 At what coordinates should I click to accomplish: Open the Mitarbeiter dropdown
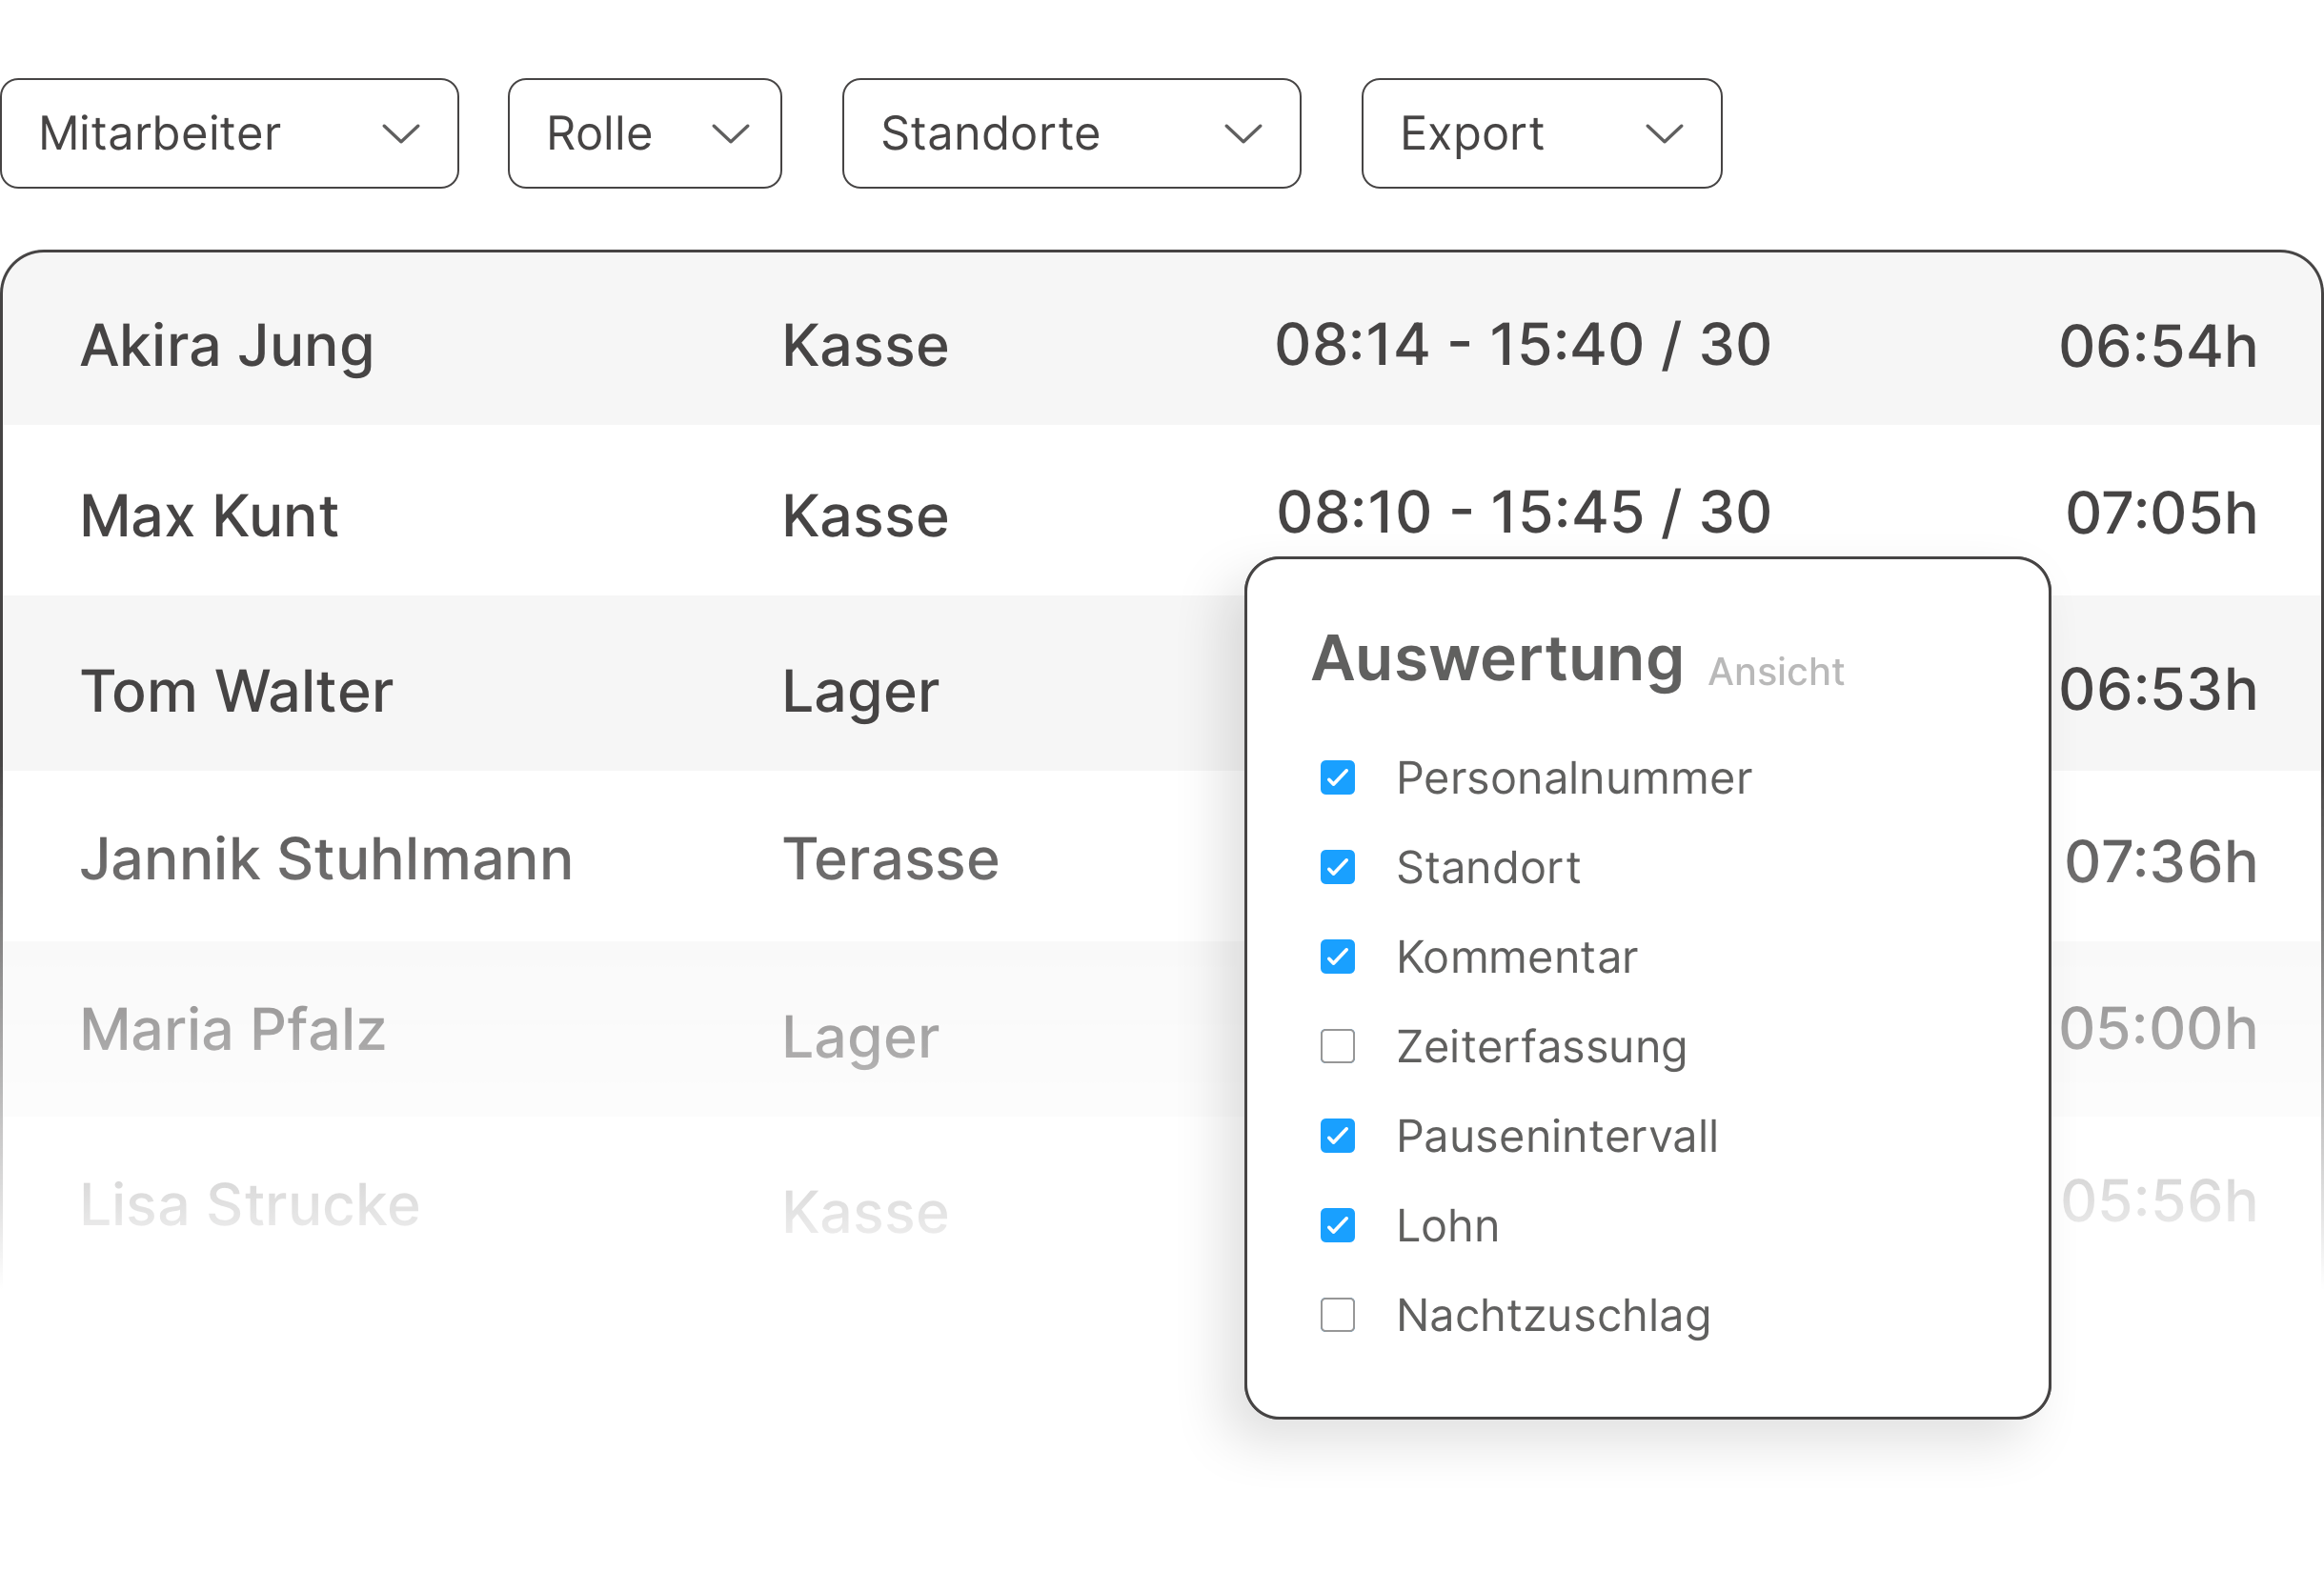click(x=229, y=133)
